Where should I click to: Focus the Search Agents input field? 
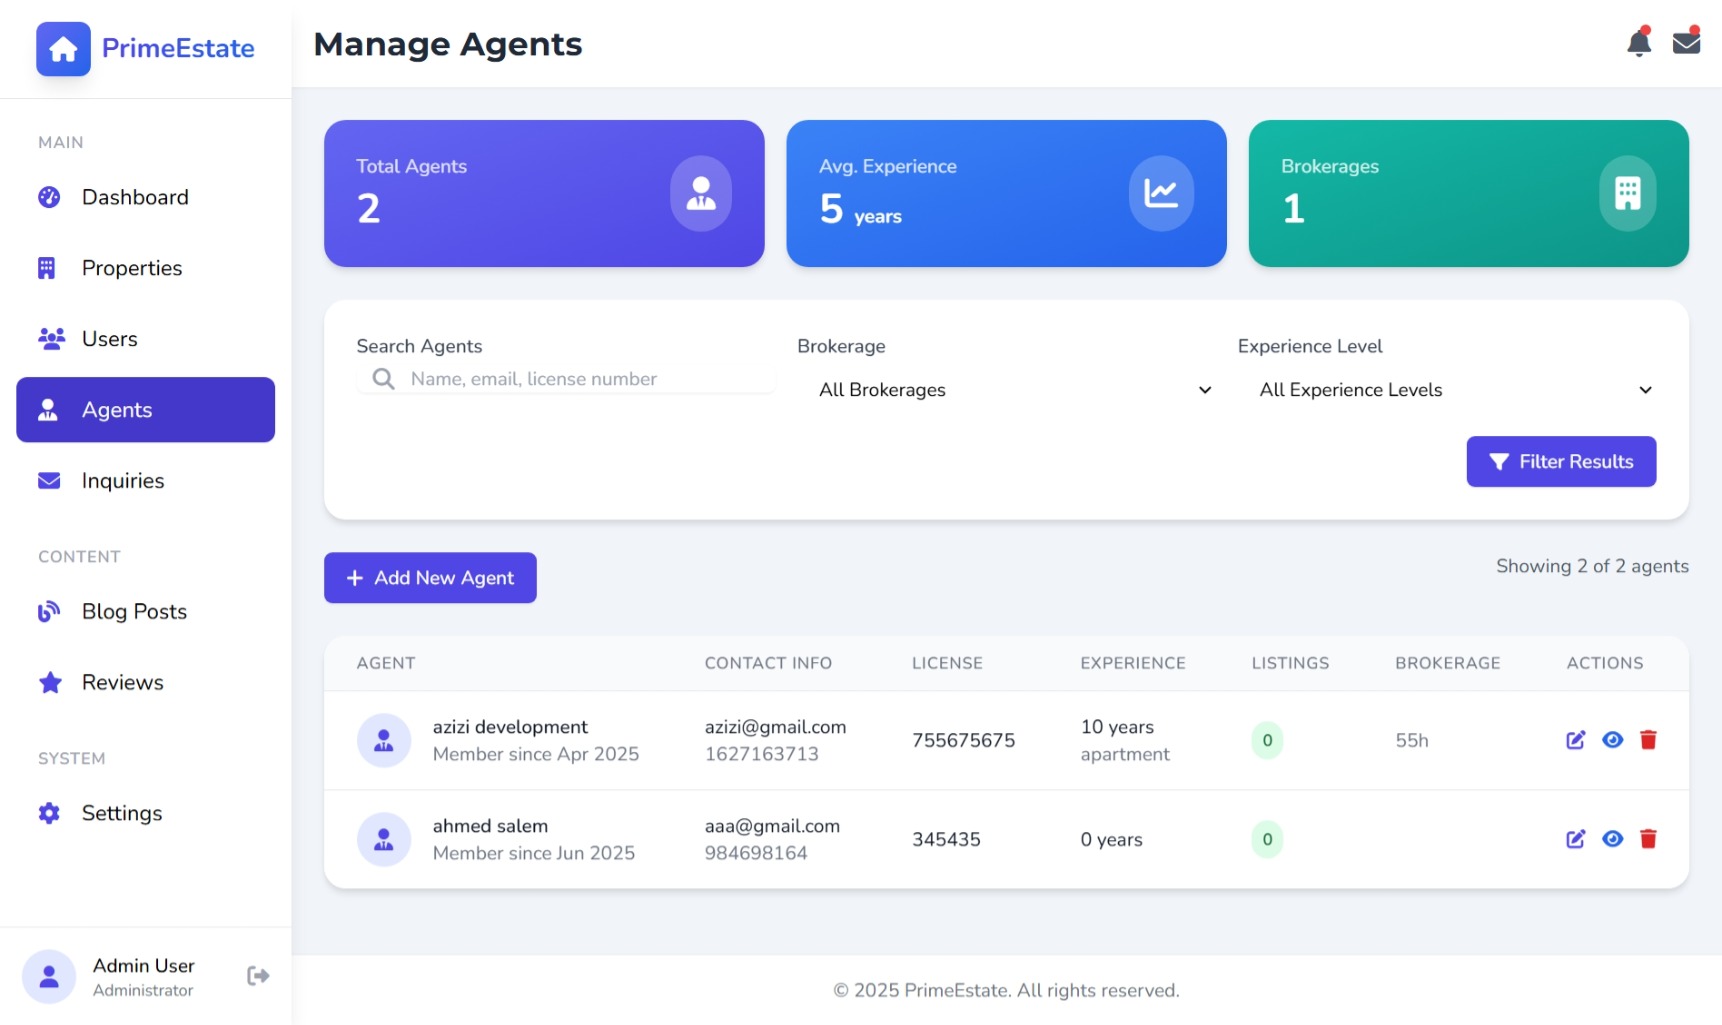(x=580, y=380)
